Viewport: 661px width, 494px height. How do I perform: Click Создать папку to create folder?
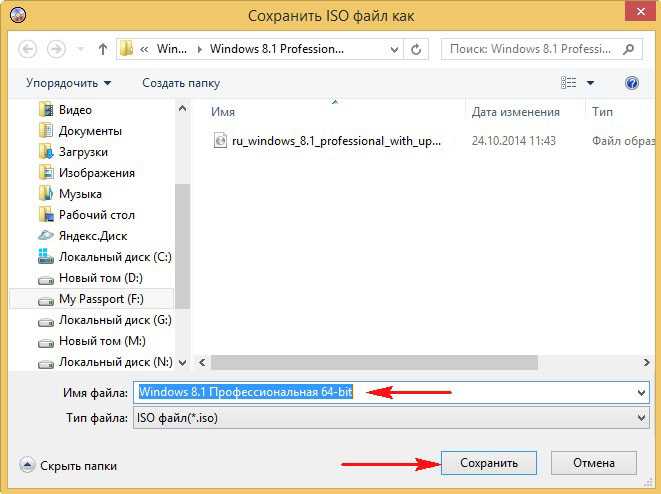tap(181, 83)
